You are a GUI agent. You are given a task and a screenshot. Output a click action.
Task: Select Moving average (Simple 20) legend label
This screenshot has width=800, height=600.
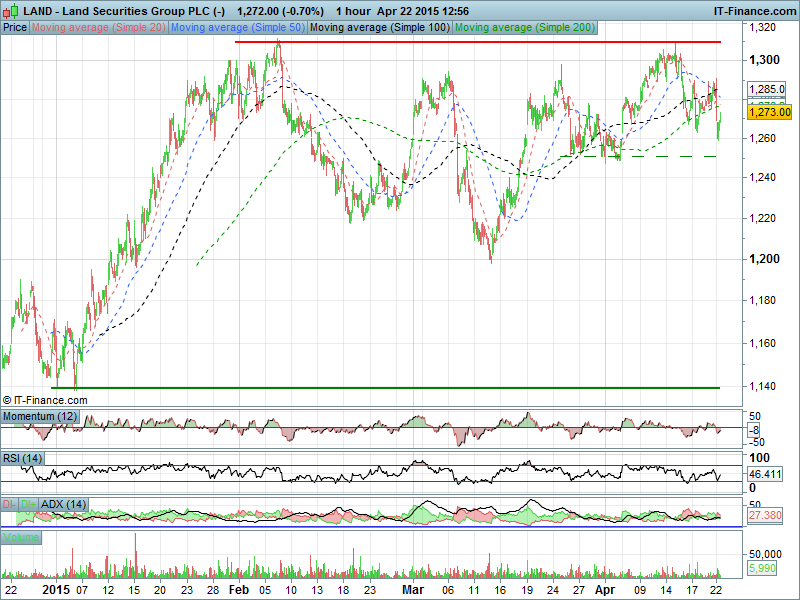(99, 28)
